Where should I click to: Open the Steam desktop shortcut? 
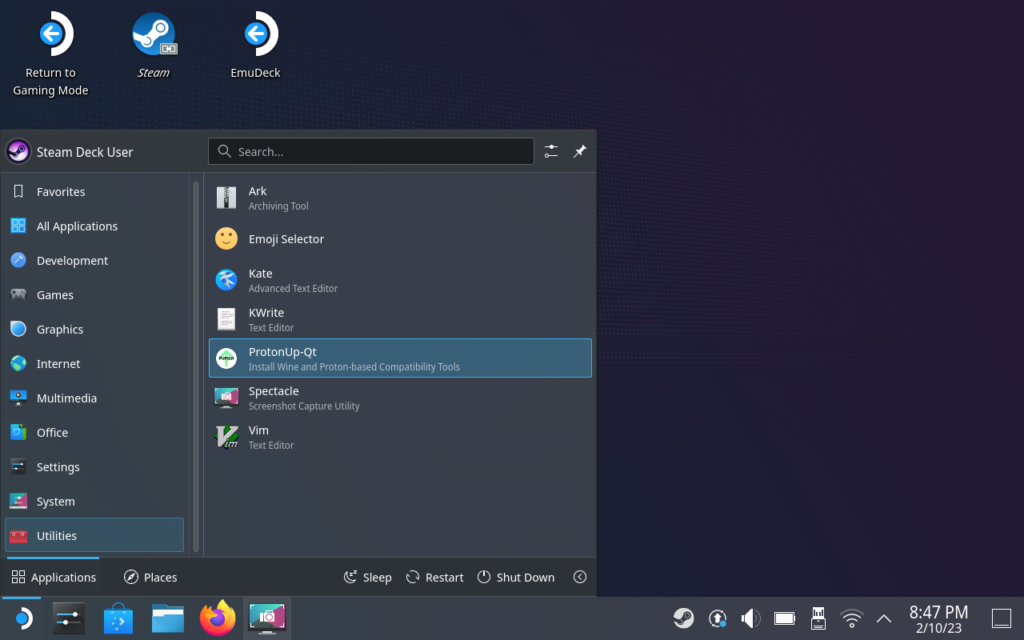coord(153,46)
